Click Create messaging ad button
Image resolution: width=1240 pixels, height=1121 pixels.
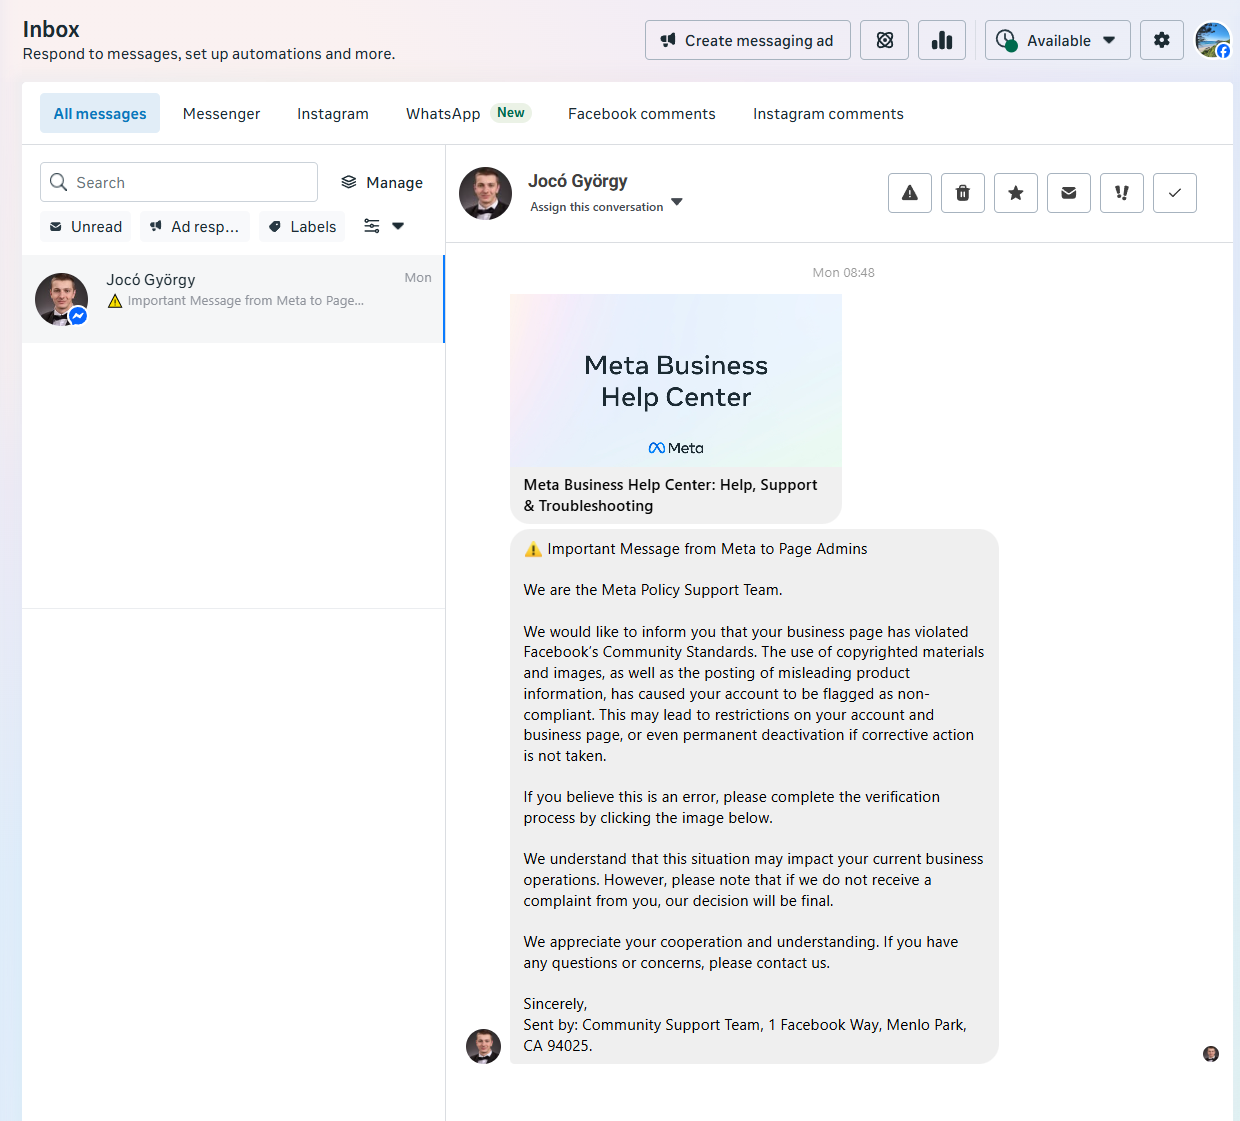pyautogui.click(x=748, y=40)
